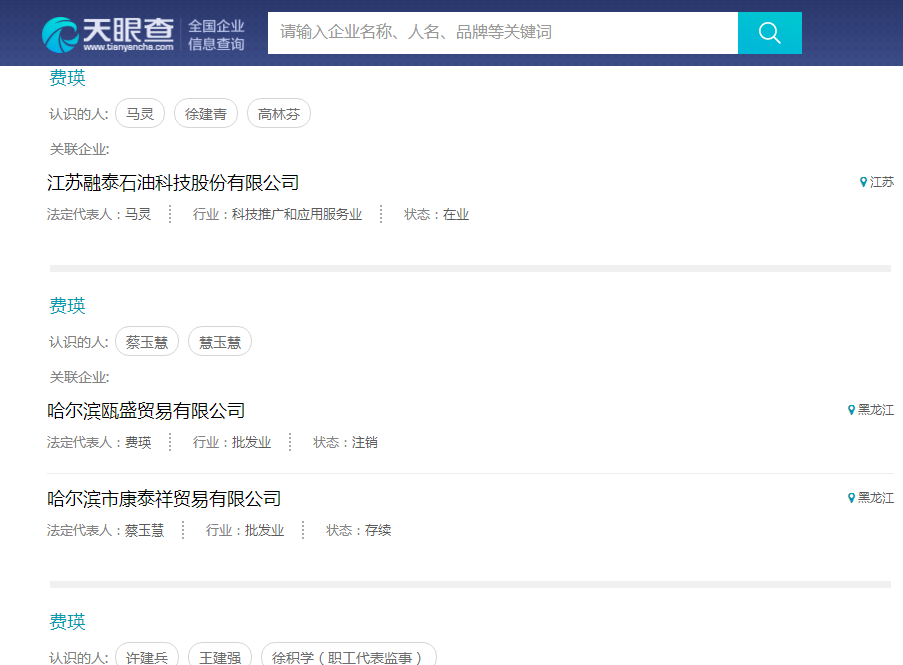Click the Tianyancha logo in header

pyautogui.click(x=109, y=33)
